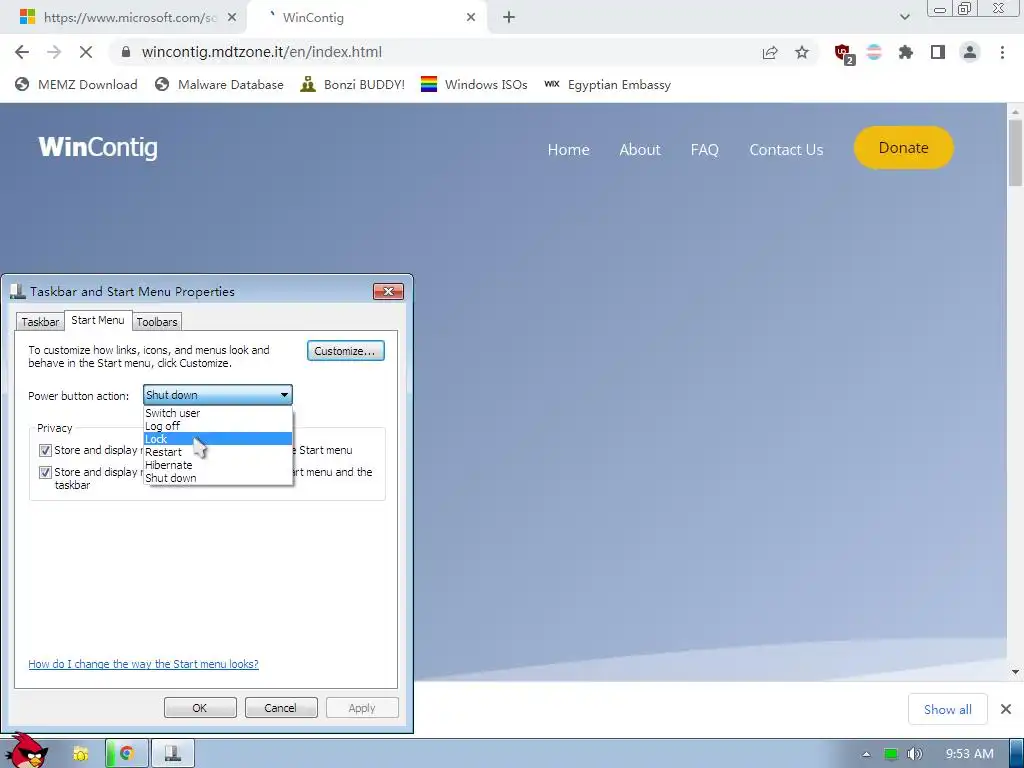View site security lock icon
This screenshot has height=768, width=1024.
pos(126,52)
